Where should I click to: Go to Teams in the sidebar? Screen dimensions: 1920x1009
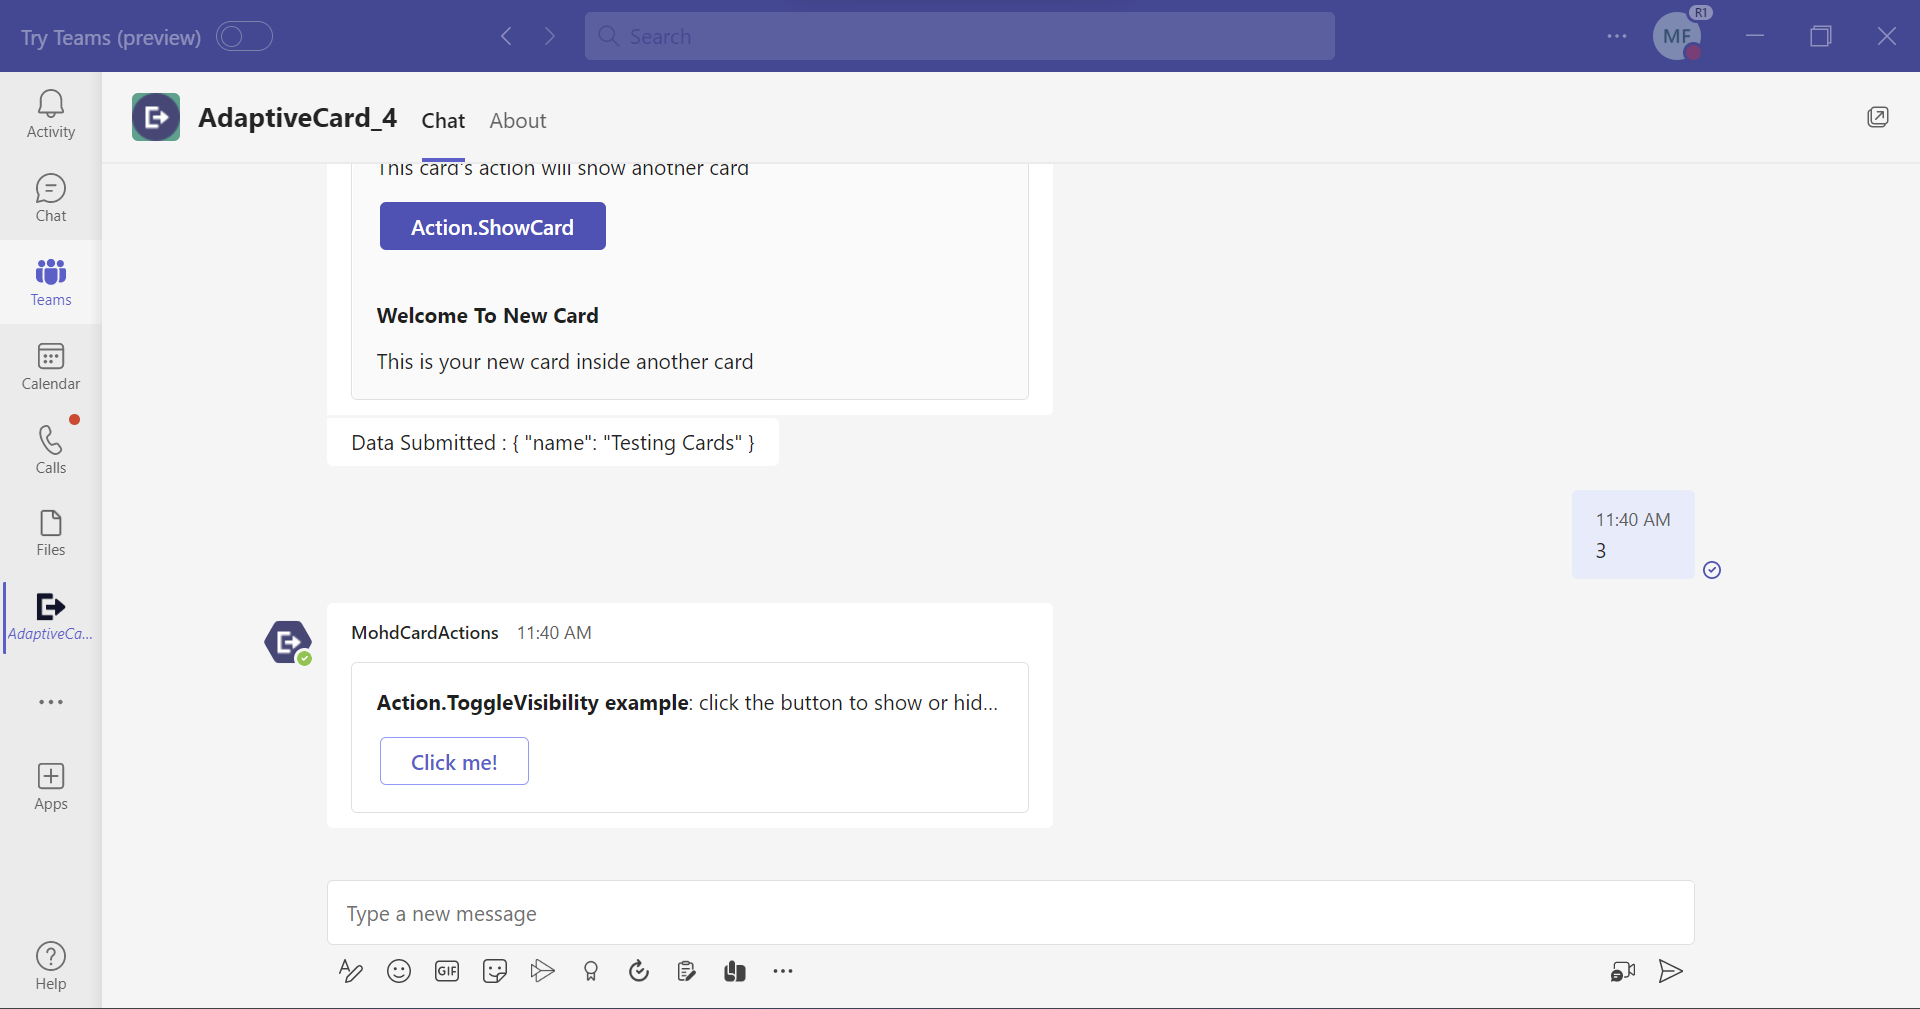click(x=51, y=282)
